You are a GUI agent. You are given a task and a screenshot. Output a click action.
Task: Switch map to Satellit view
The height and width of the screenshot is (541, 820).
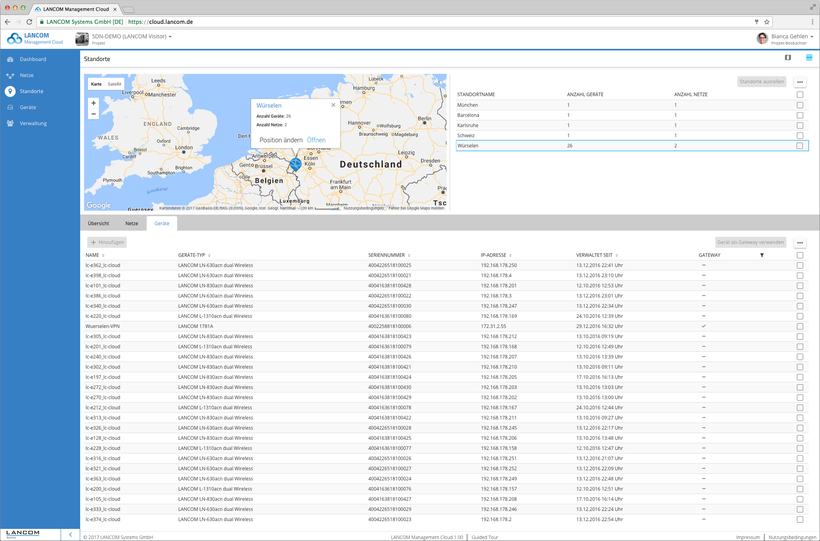click(115, 84)
